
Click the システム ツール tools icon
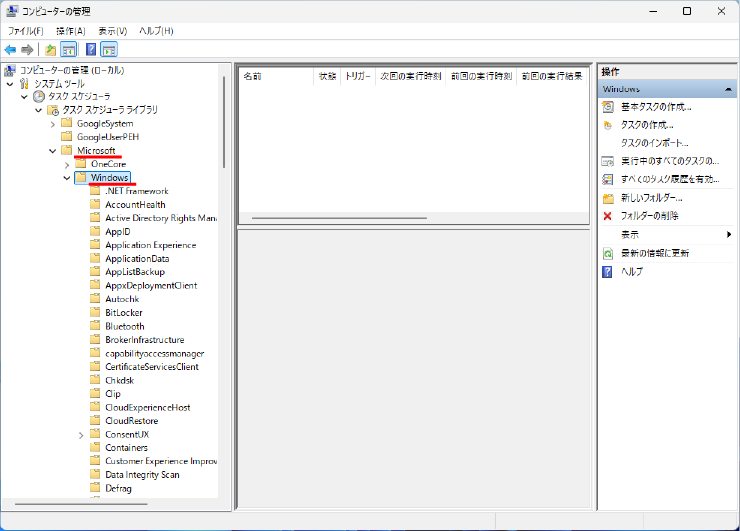coord(25,84)
